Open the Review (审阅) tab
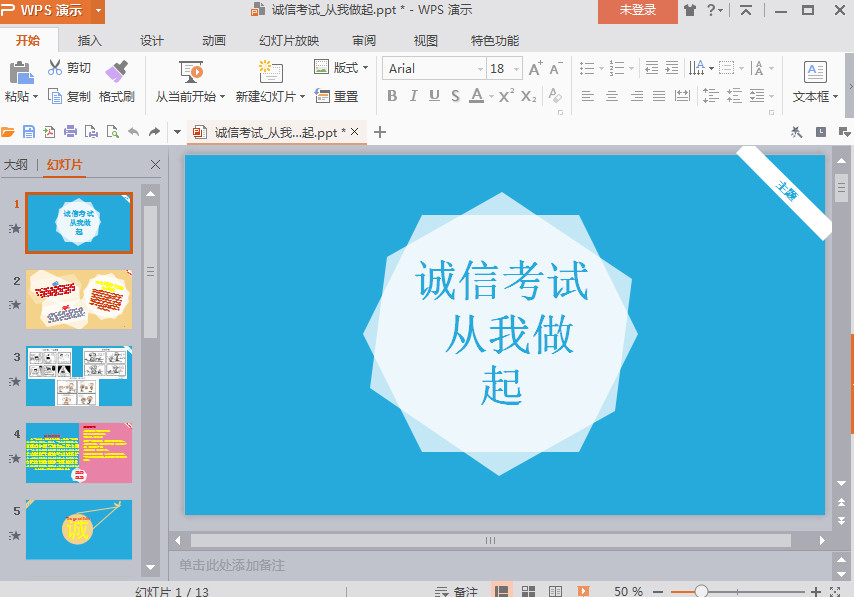Image resolution: width=854 pixels, height=597 pixels. 364,40
